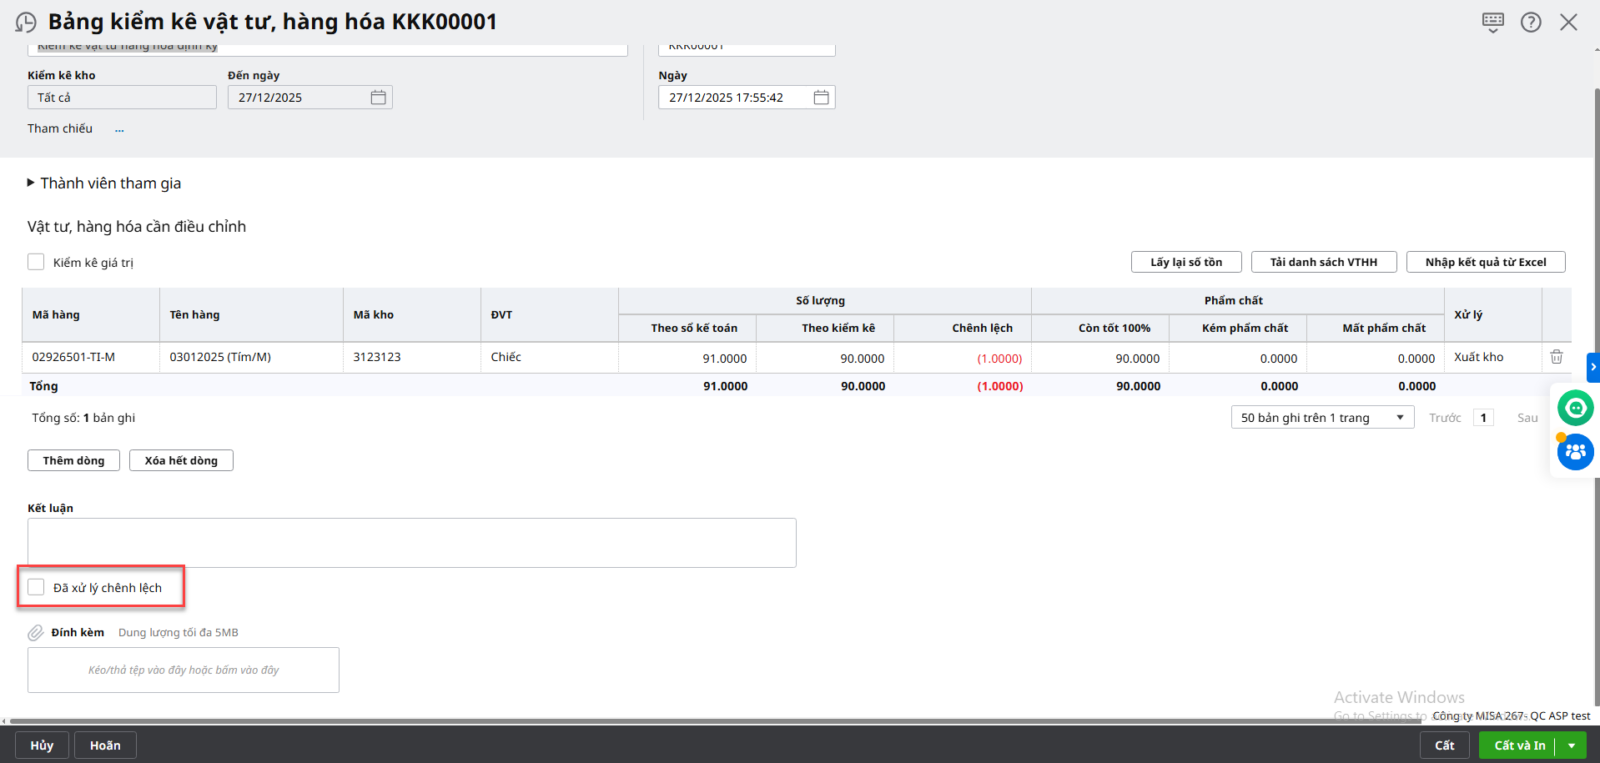The image size is (1600, 763).
Task: Delete row using the trash icon
Action: coord(1556,357)
